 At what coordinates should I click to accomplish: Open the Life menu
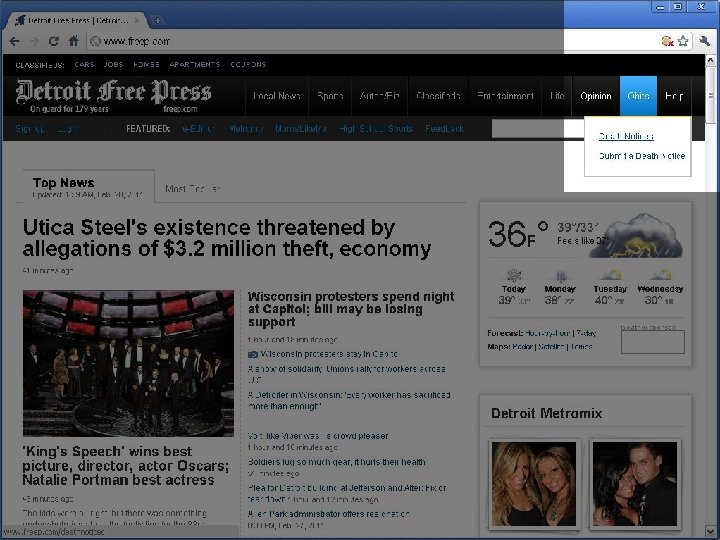pos(557,96)
